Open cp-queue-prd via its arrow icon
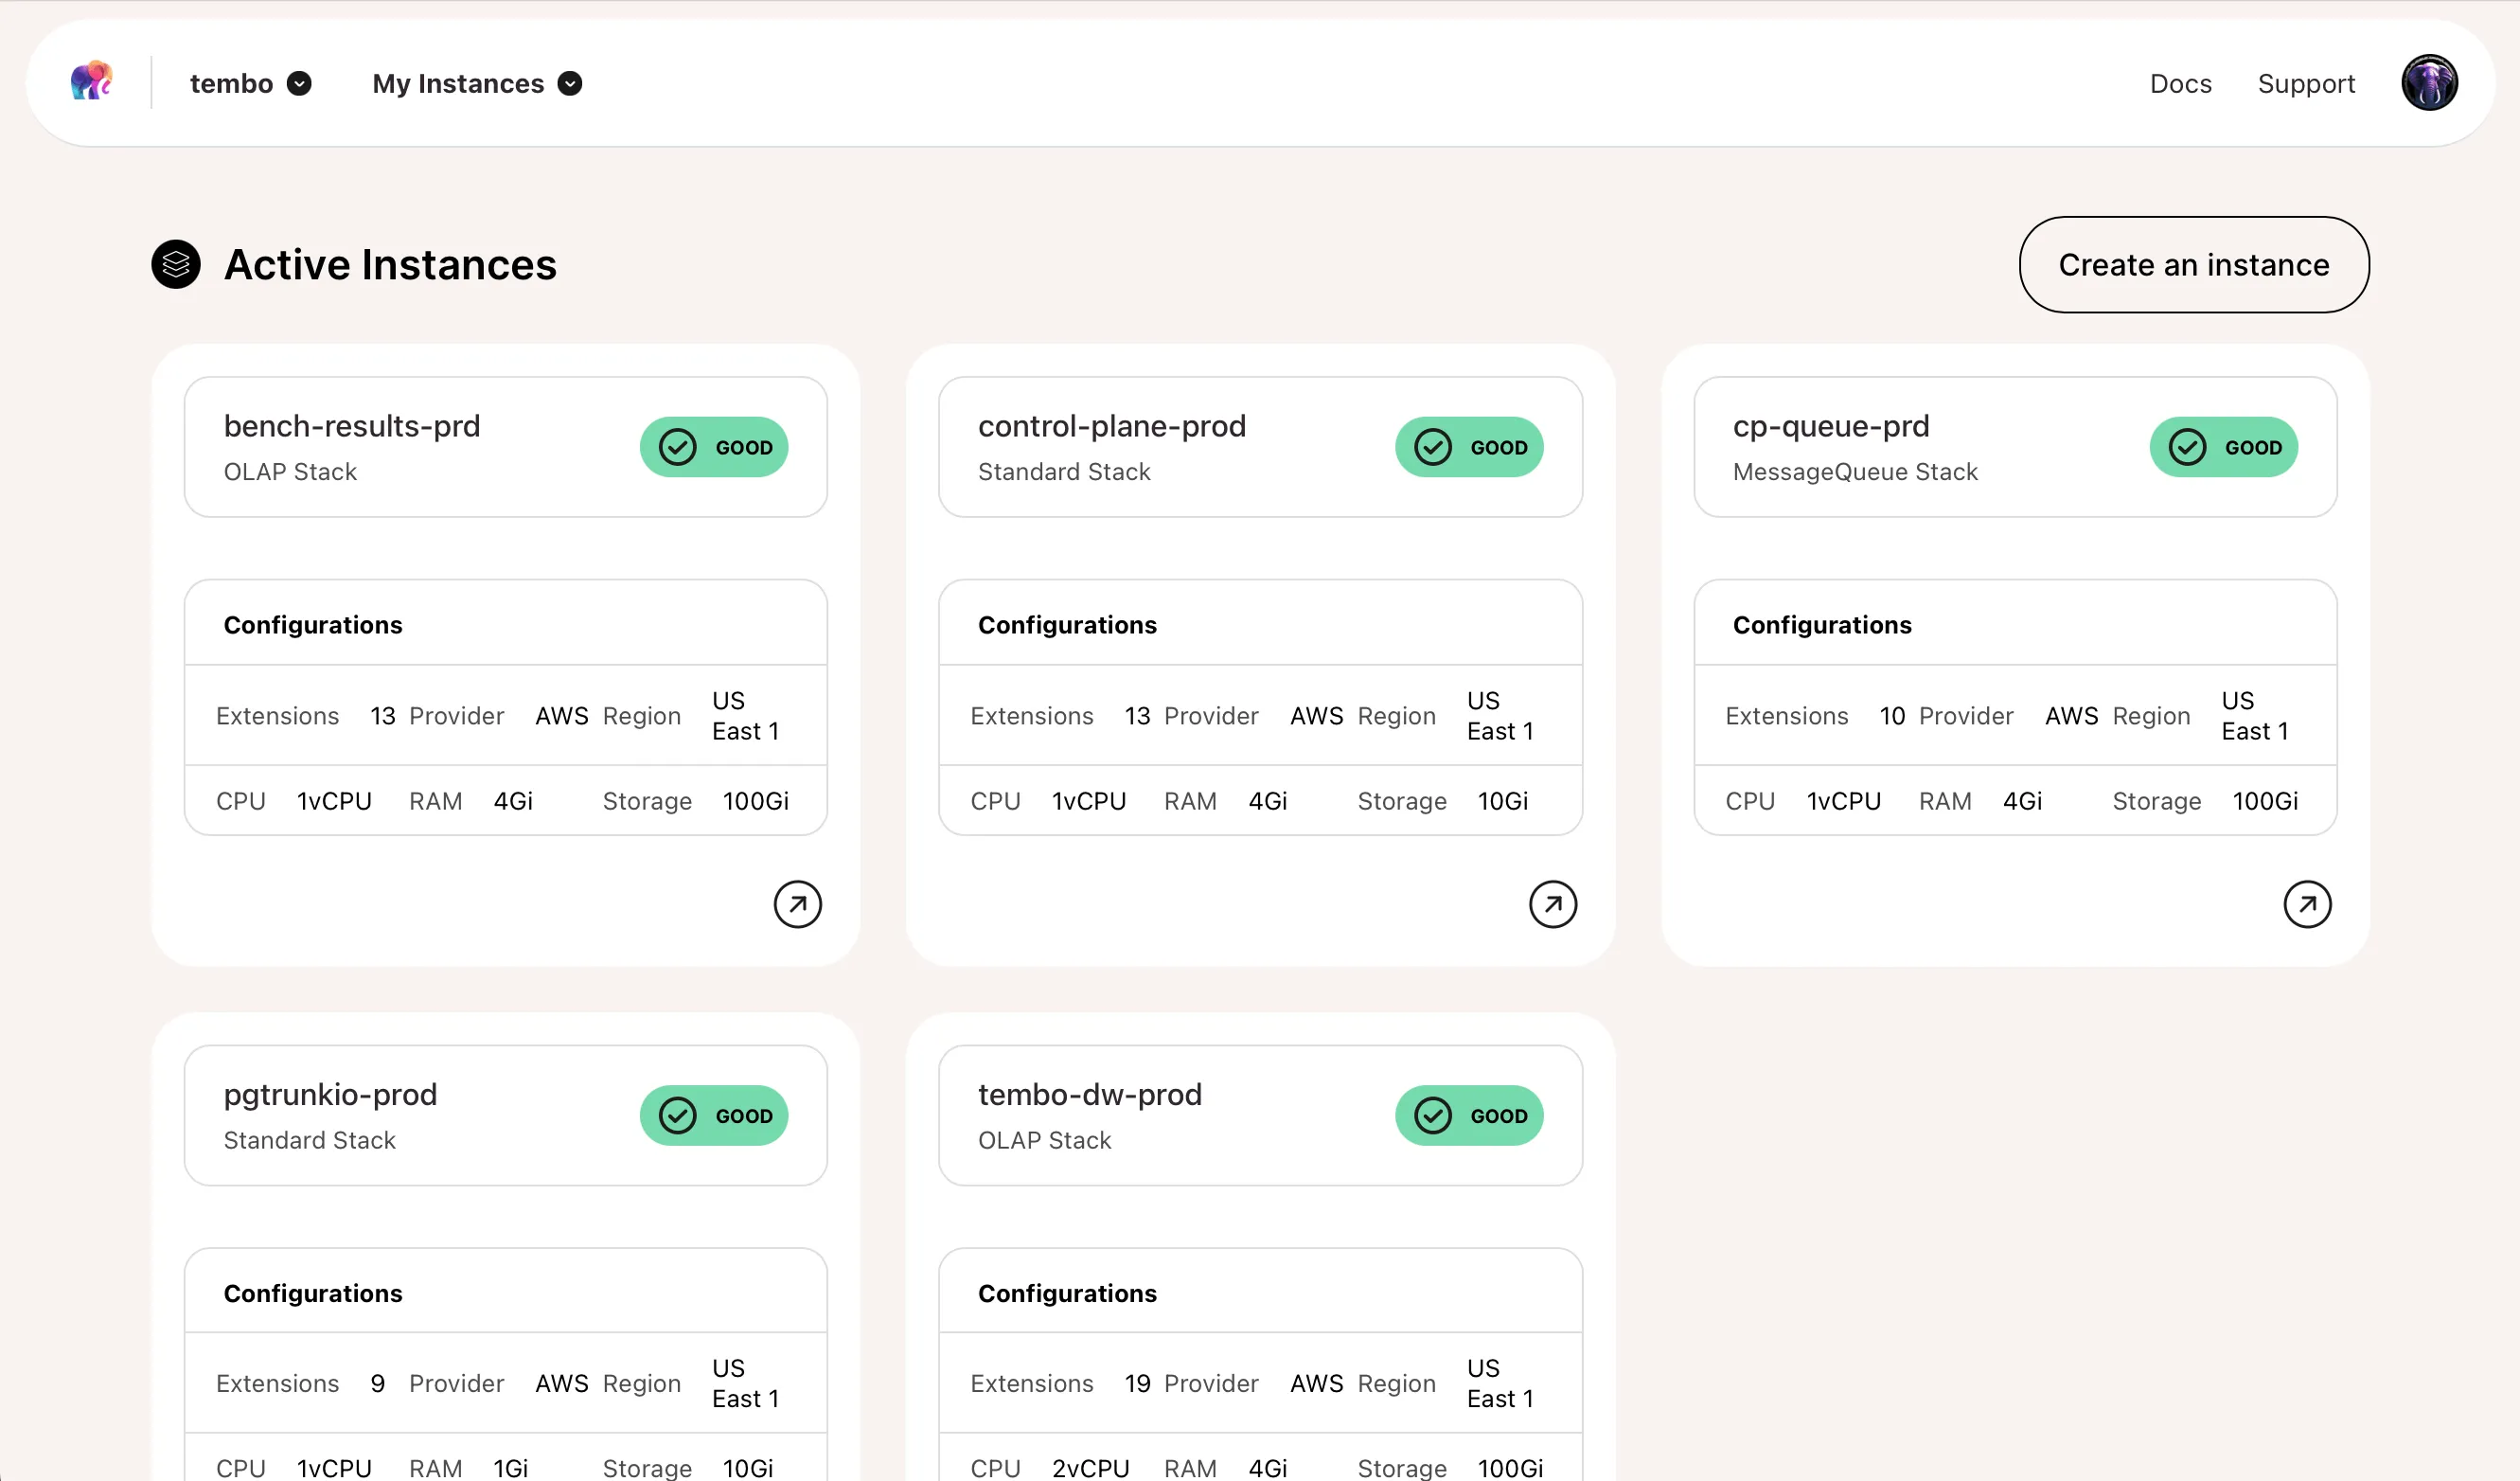The height and width of the screenshot is (1481, 2520). tap(2306, 904)
